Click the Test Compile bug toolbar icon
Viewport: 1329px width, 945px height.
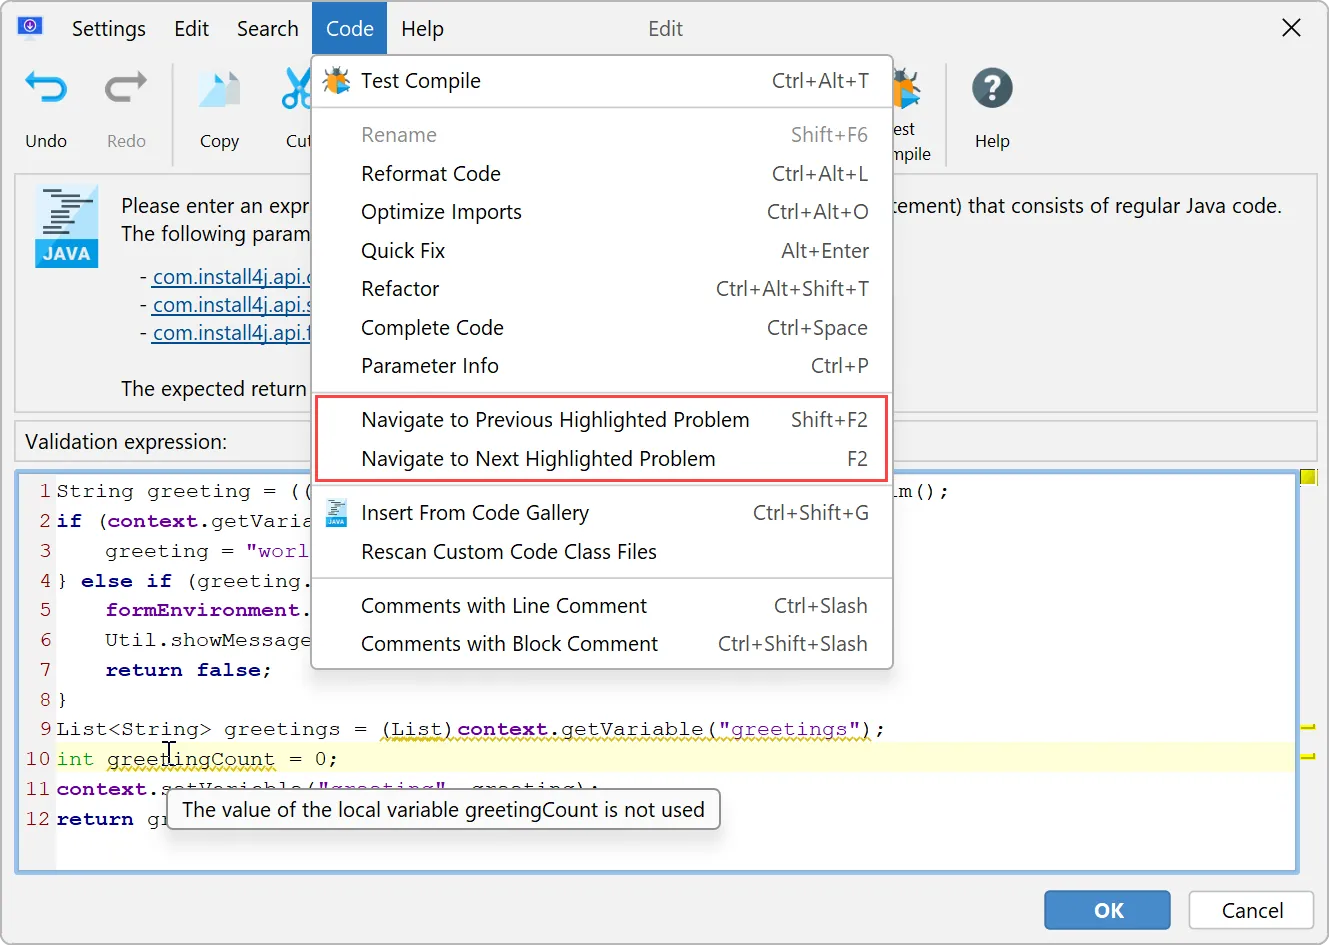(x=906, y=89)
